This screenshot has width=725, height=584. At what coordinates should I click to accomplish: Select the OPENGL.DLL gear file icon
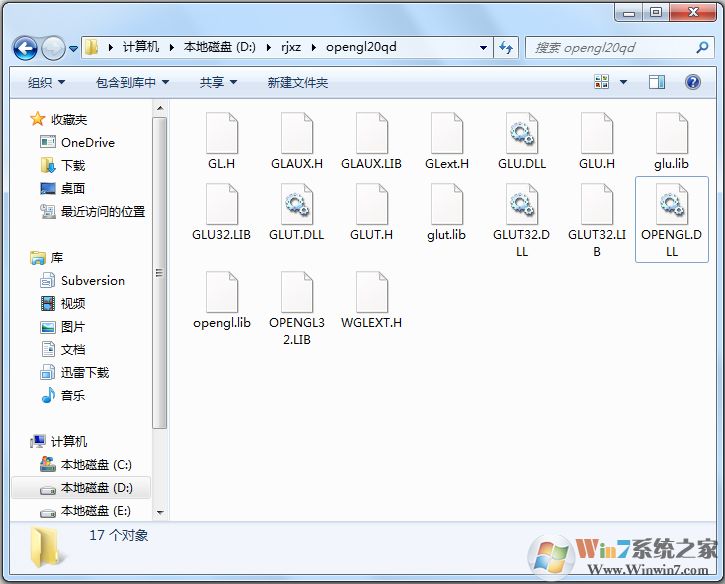[672, 204]
